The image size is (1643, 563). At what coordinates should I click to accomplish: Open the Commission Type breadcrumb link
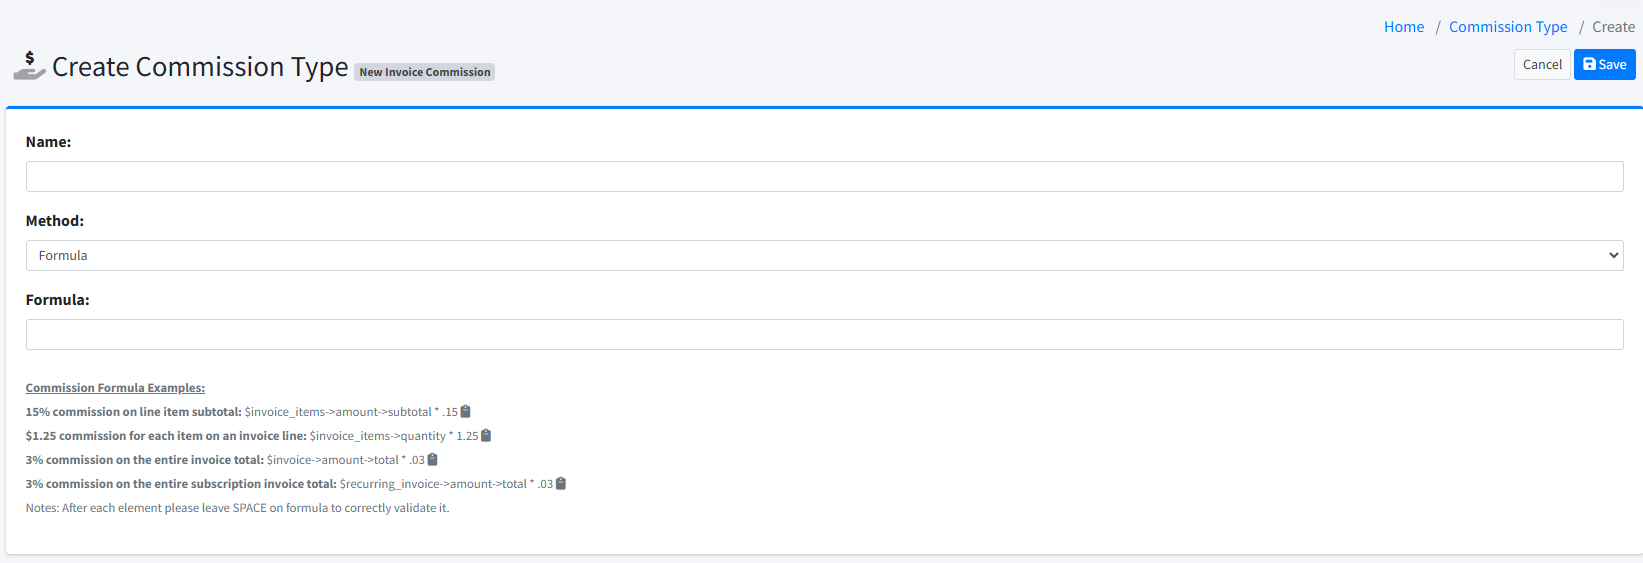1507,27
